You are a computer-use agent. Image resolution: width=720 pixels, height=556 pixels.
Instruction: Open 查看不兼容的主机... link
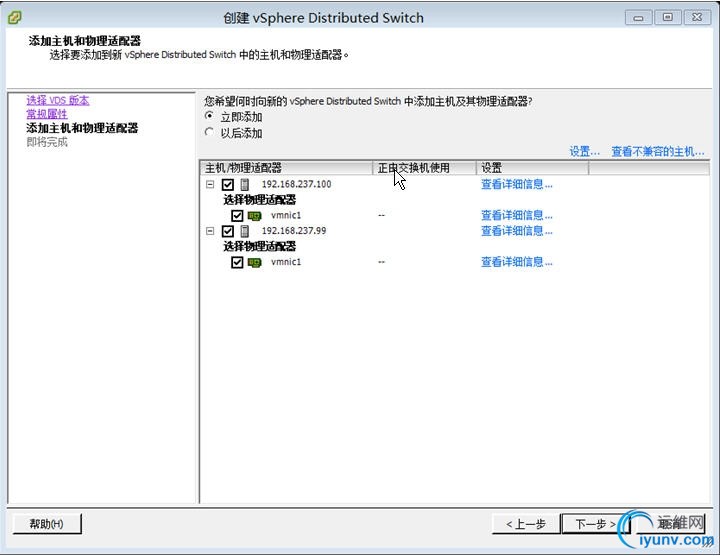658,152
